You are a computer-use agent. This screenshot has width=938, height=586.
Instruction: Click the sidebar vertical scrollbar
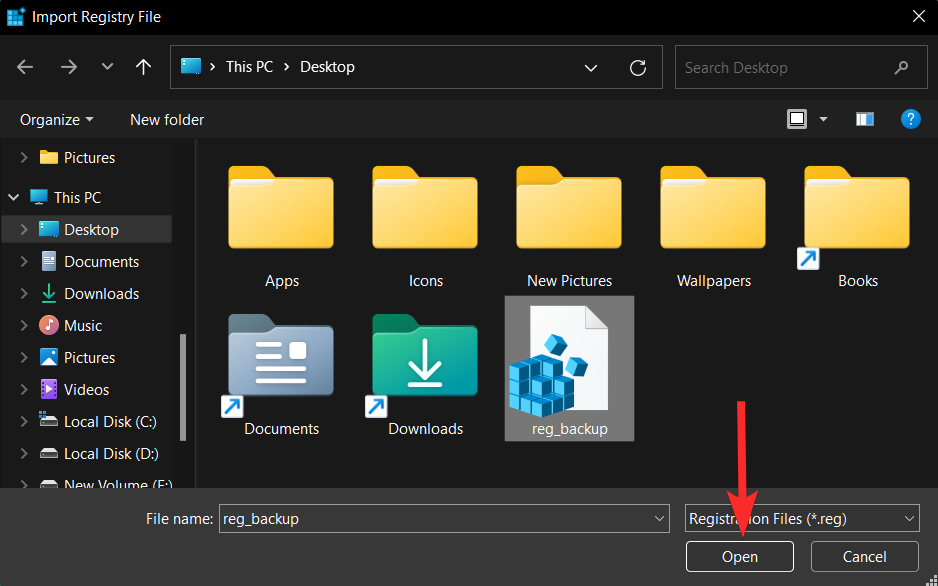[x=183, y=387]
